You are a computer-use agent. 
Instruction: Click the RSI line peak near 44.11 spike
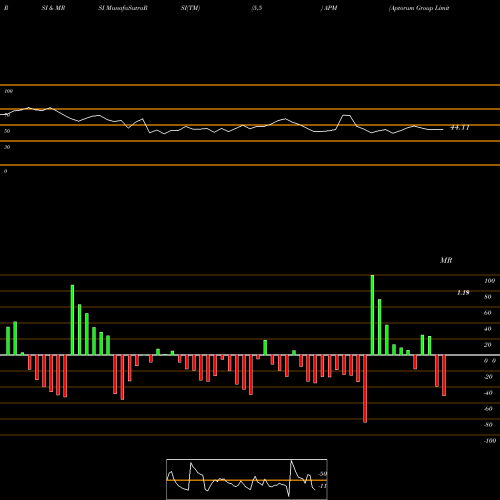[347, 116]
